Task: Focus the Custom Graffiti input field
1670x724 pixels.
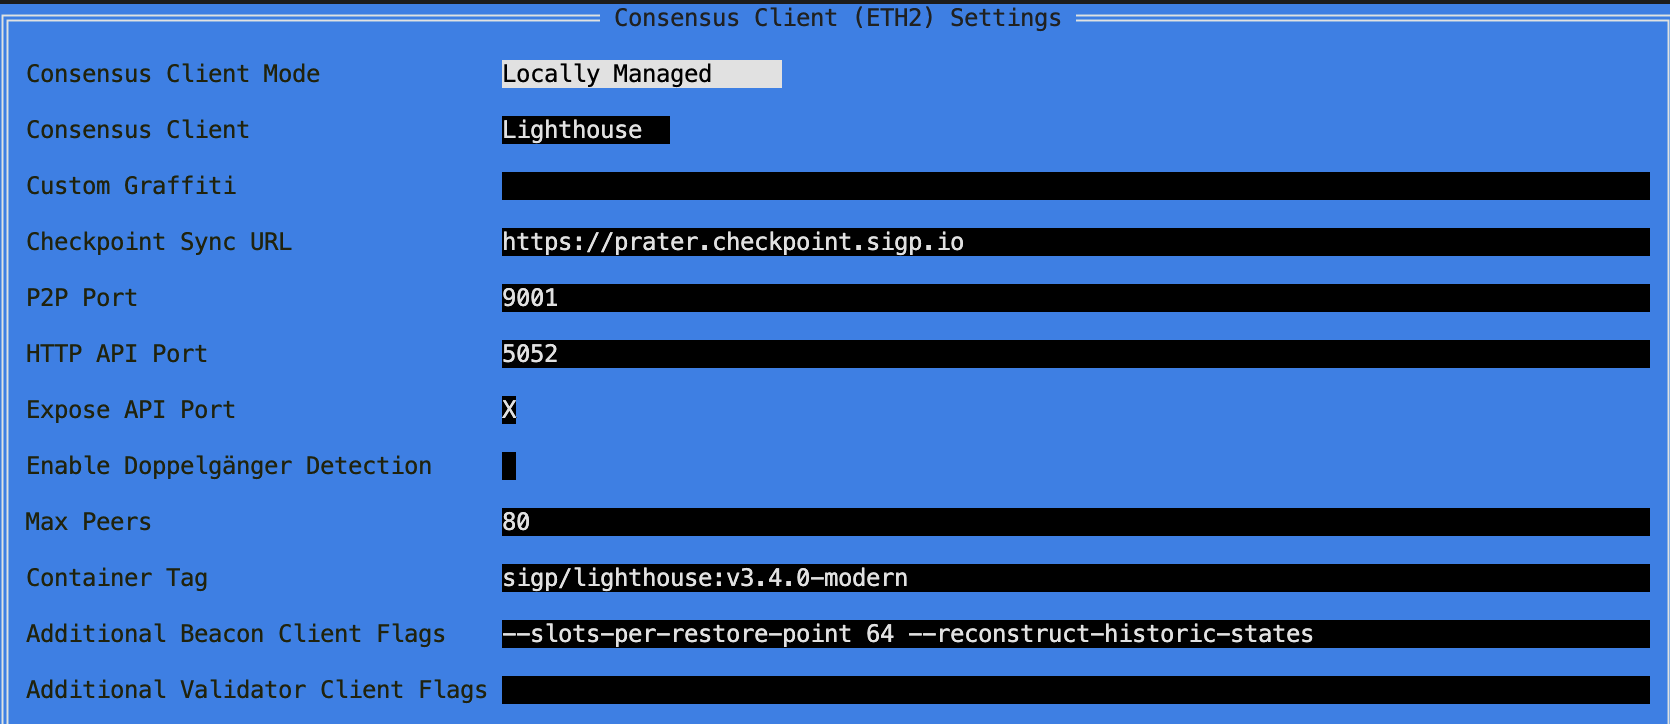Action: 1075,186
